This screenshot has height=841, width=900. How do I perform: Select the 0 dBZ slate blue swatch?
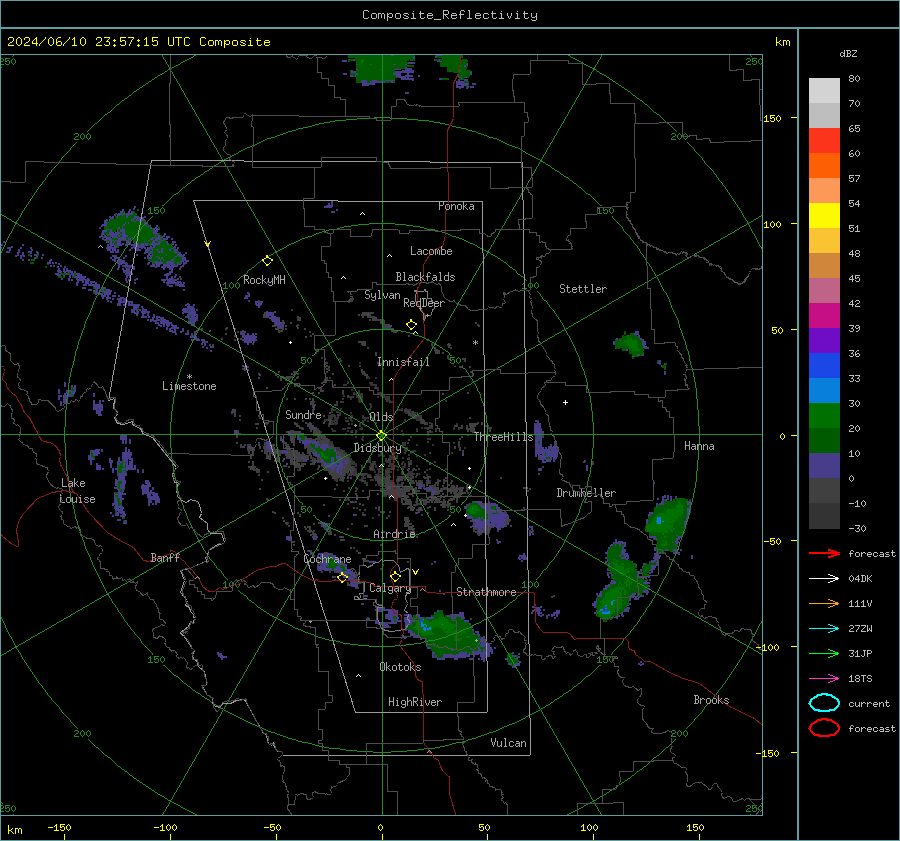[x=824, y=466]
